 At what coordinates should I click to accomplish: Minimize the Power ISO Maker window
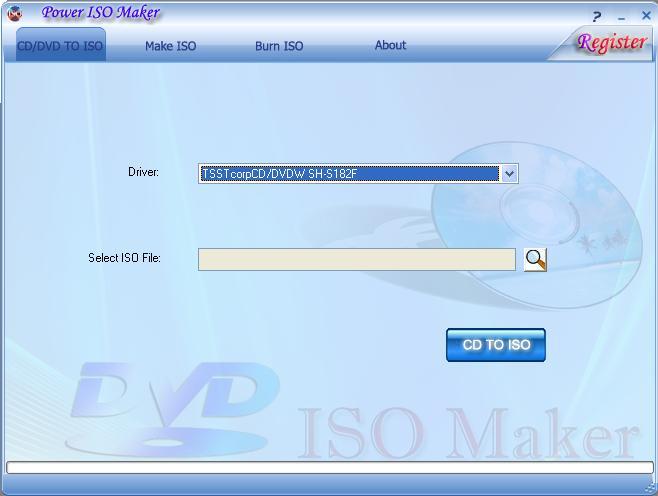(621, 19)
